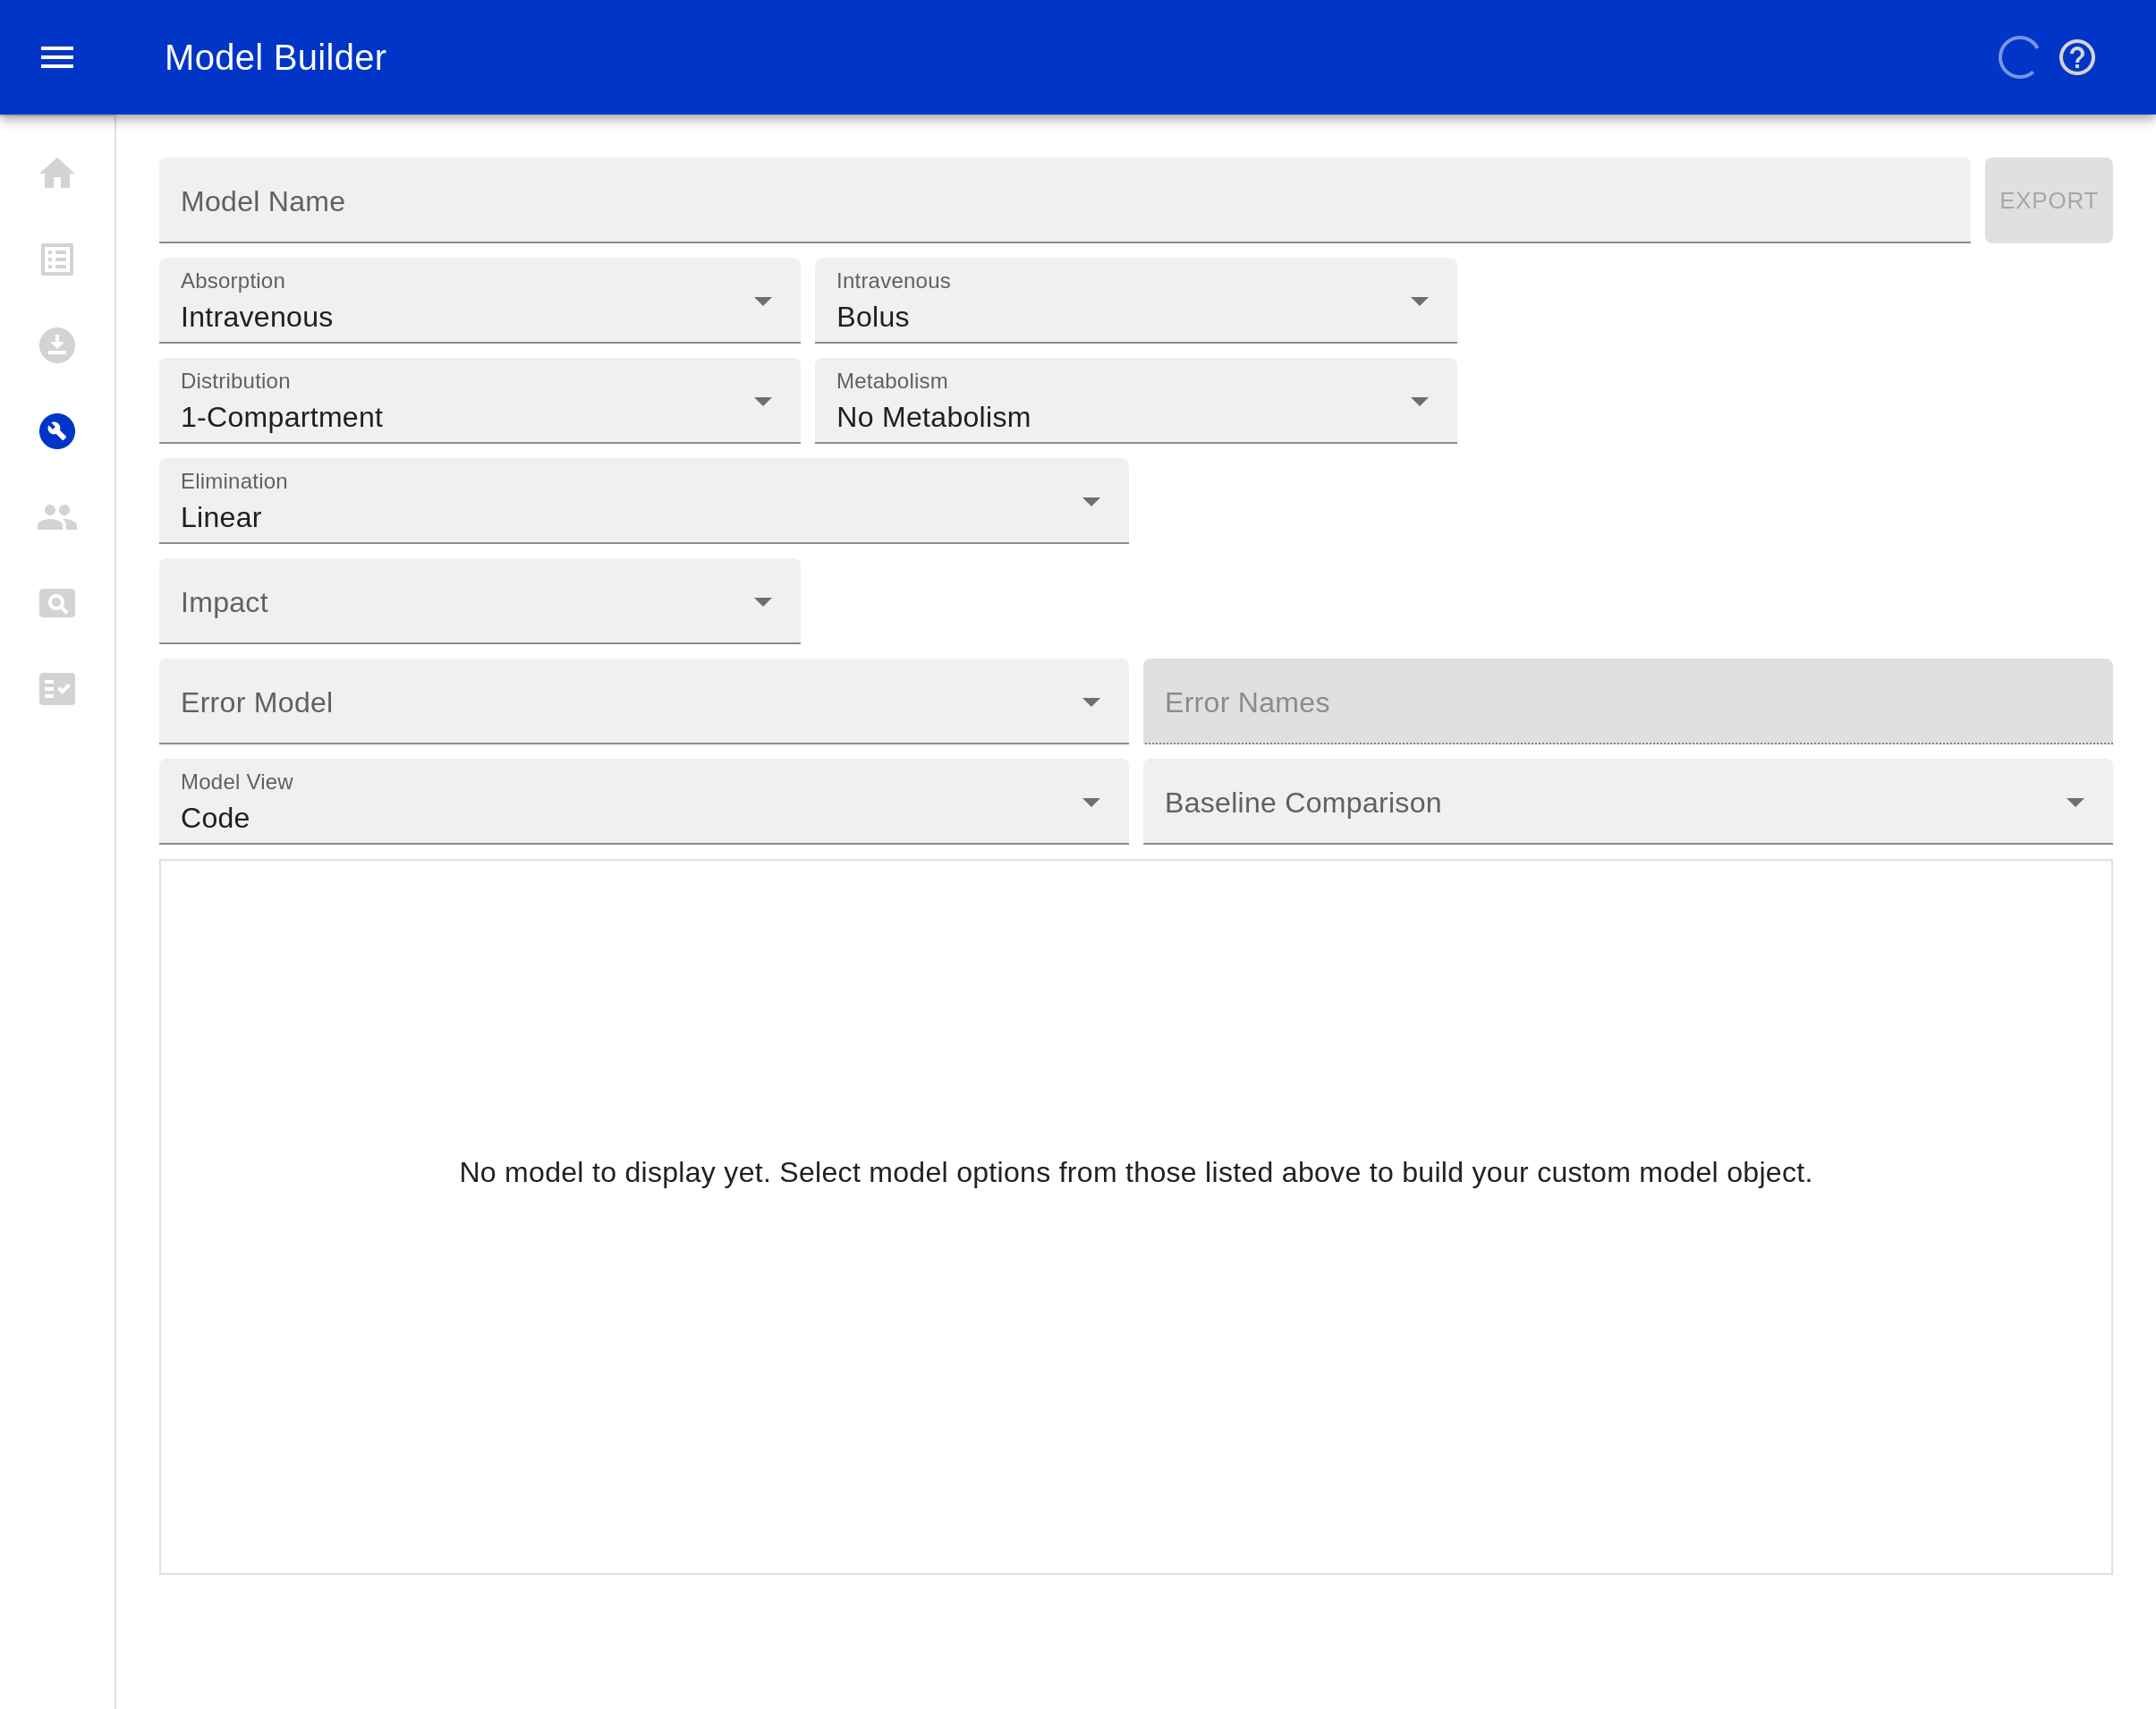Open the data list sidebar icon

(x=57, y=260)
